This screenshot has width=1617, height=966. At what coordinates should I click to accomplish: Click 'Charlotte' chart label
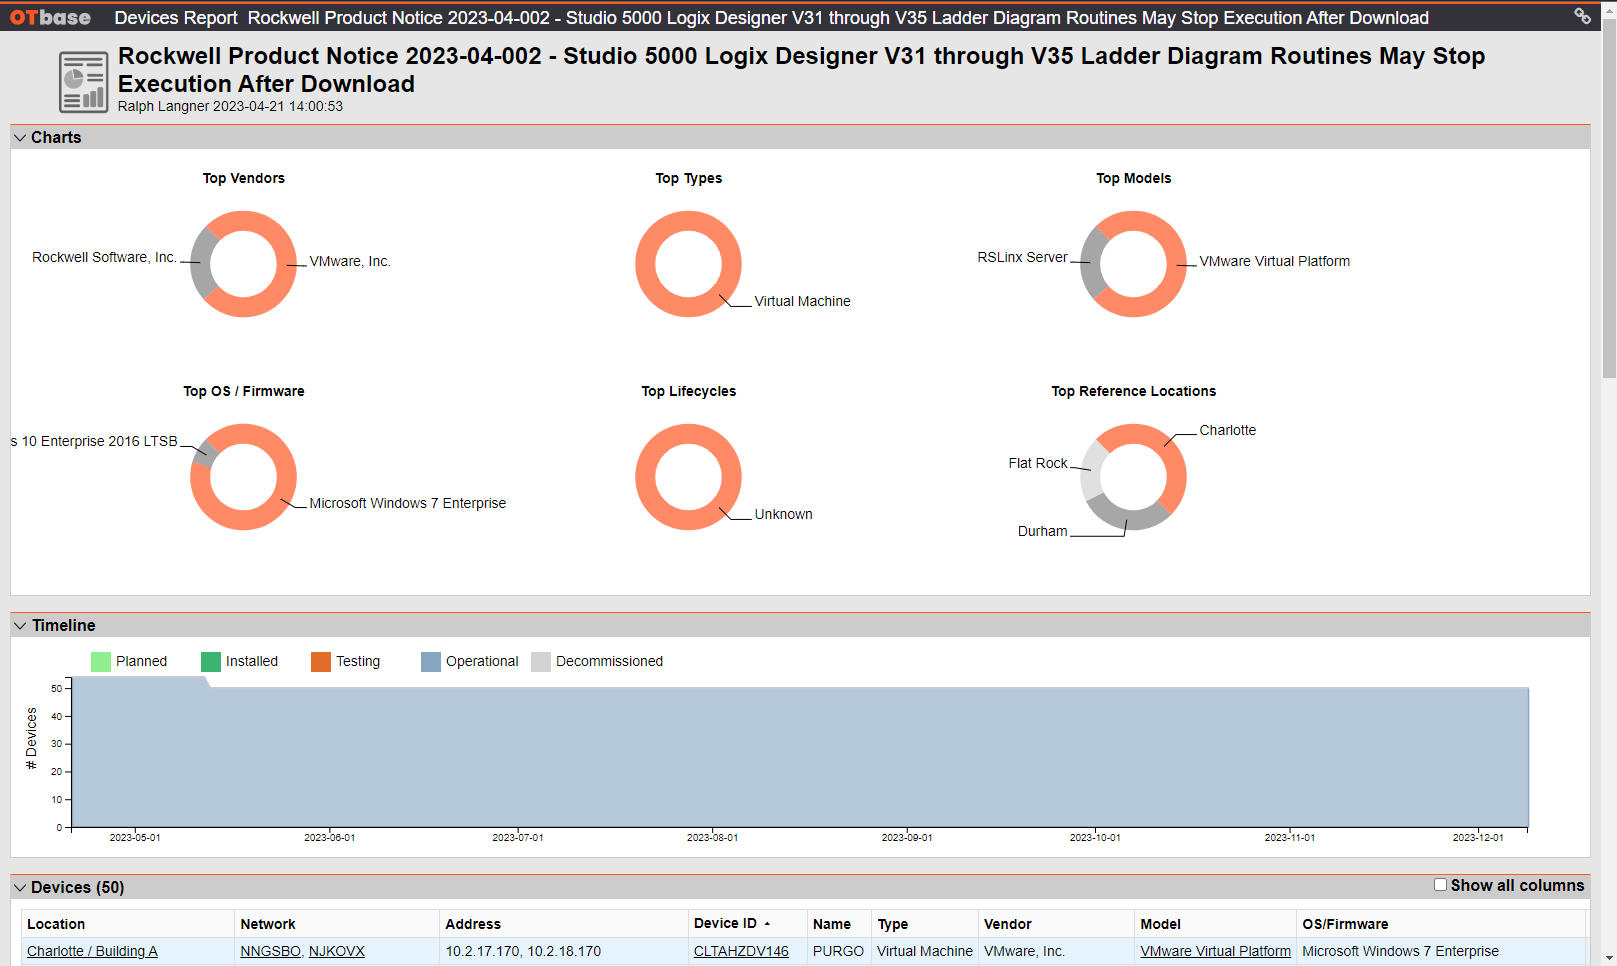[1227, 430]
